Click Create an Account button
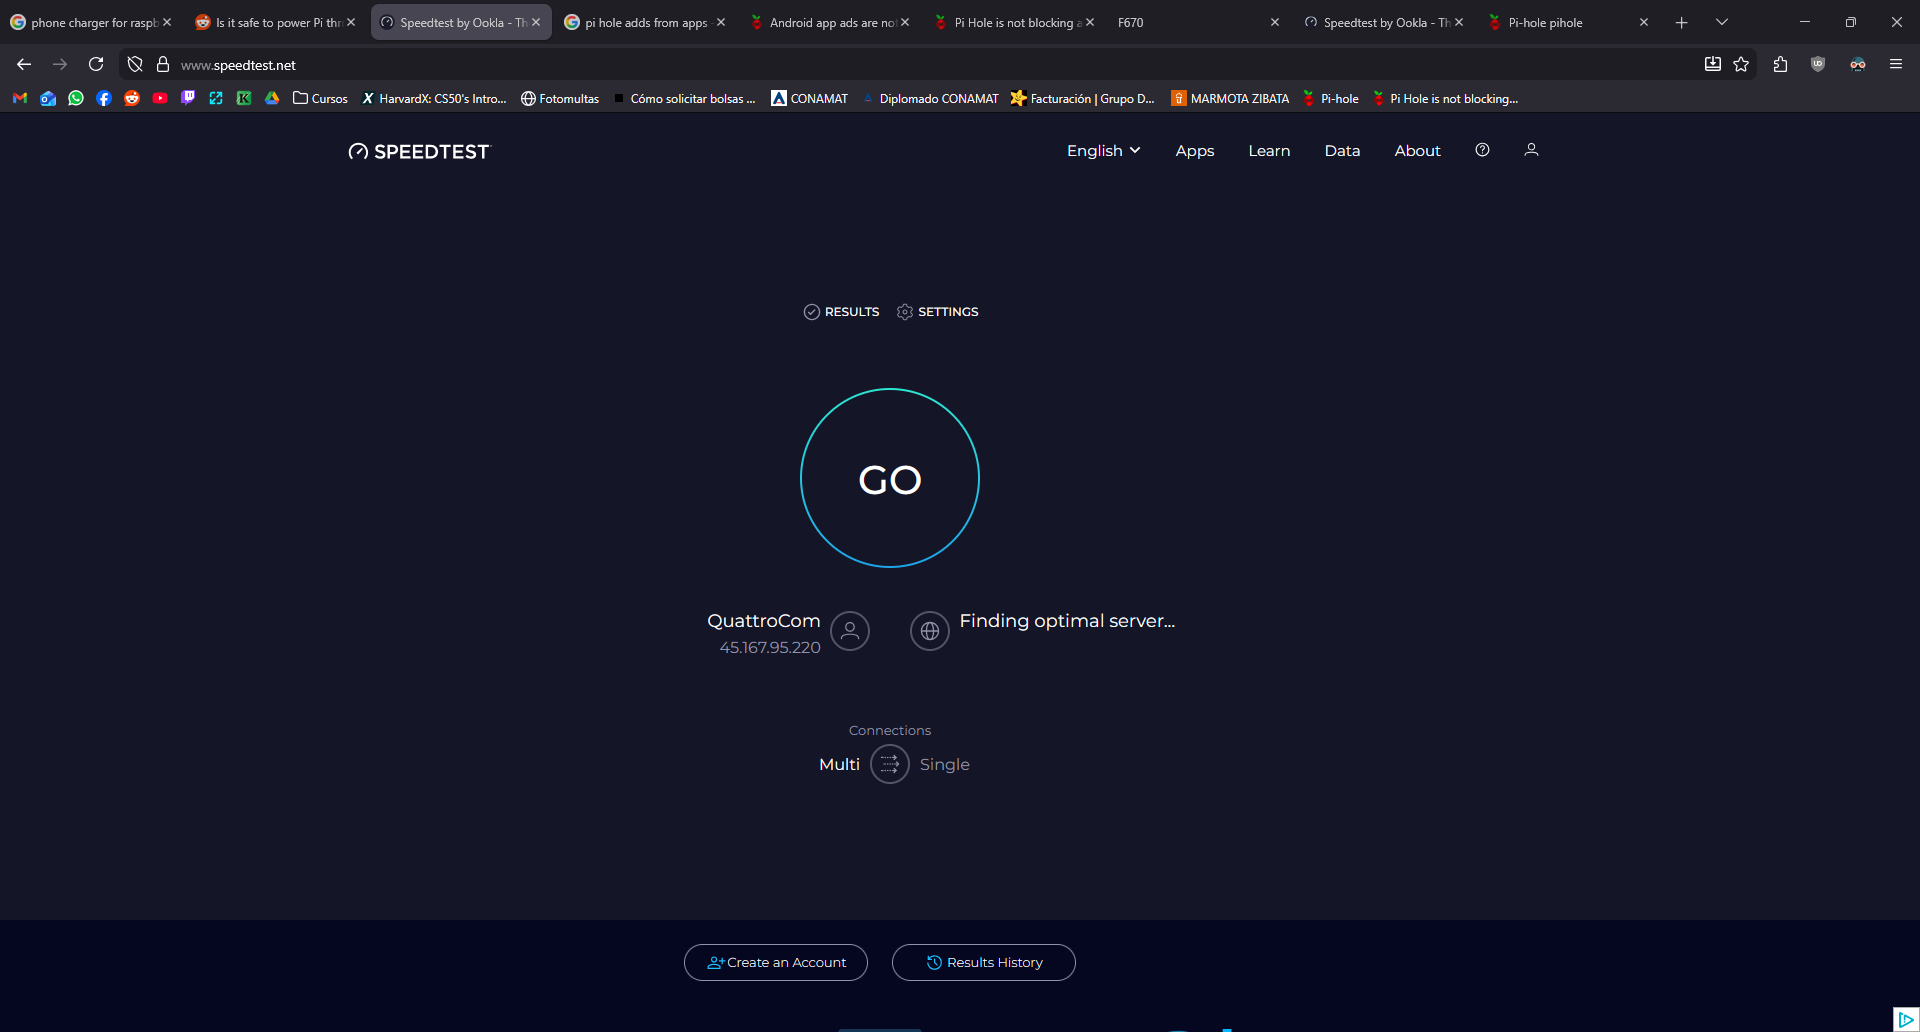1920x1032 pixels. [x=775, y=962]
